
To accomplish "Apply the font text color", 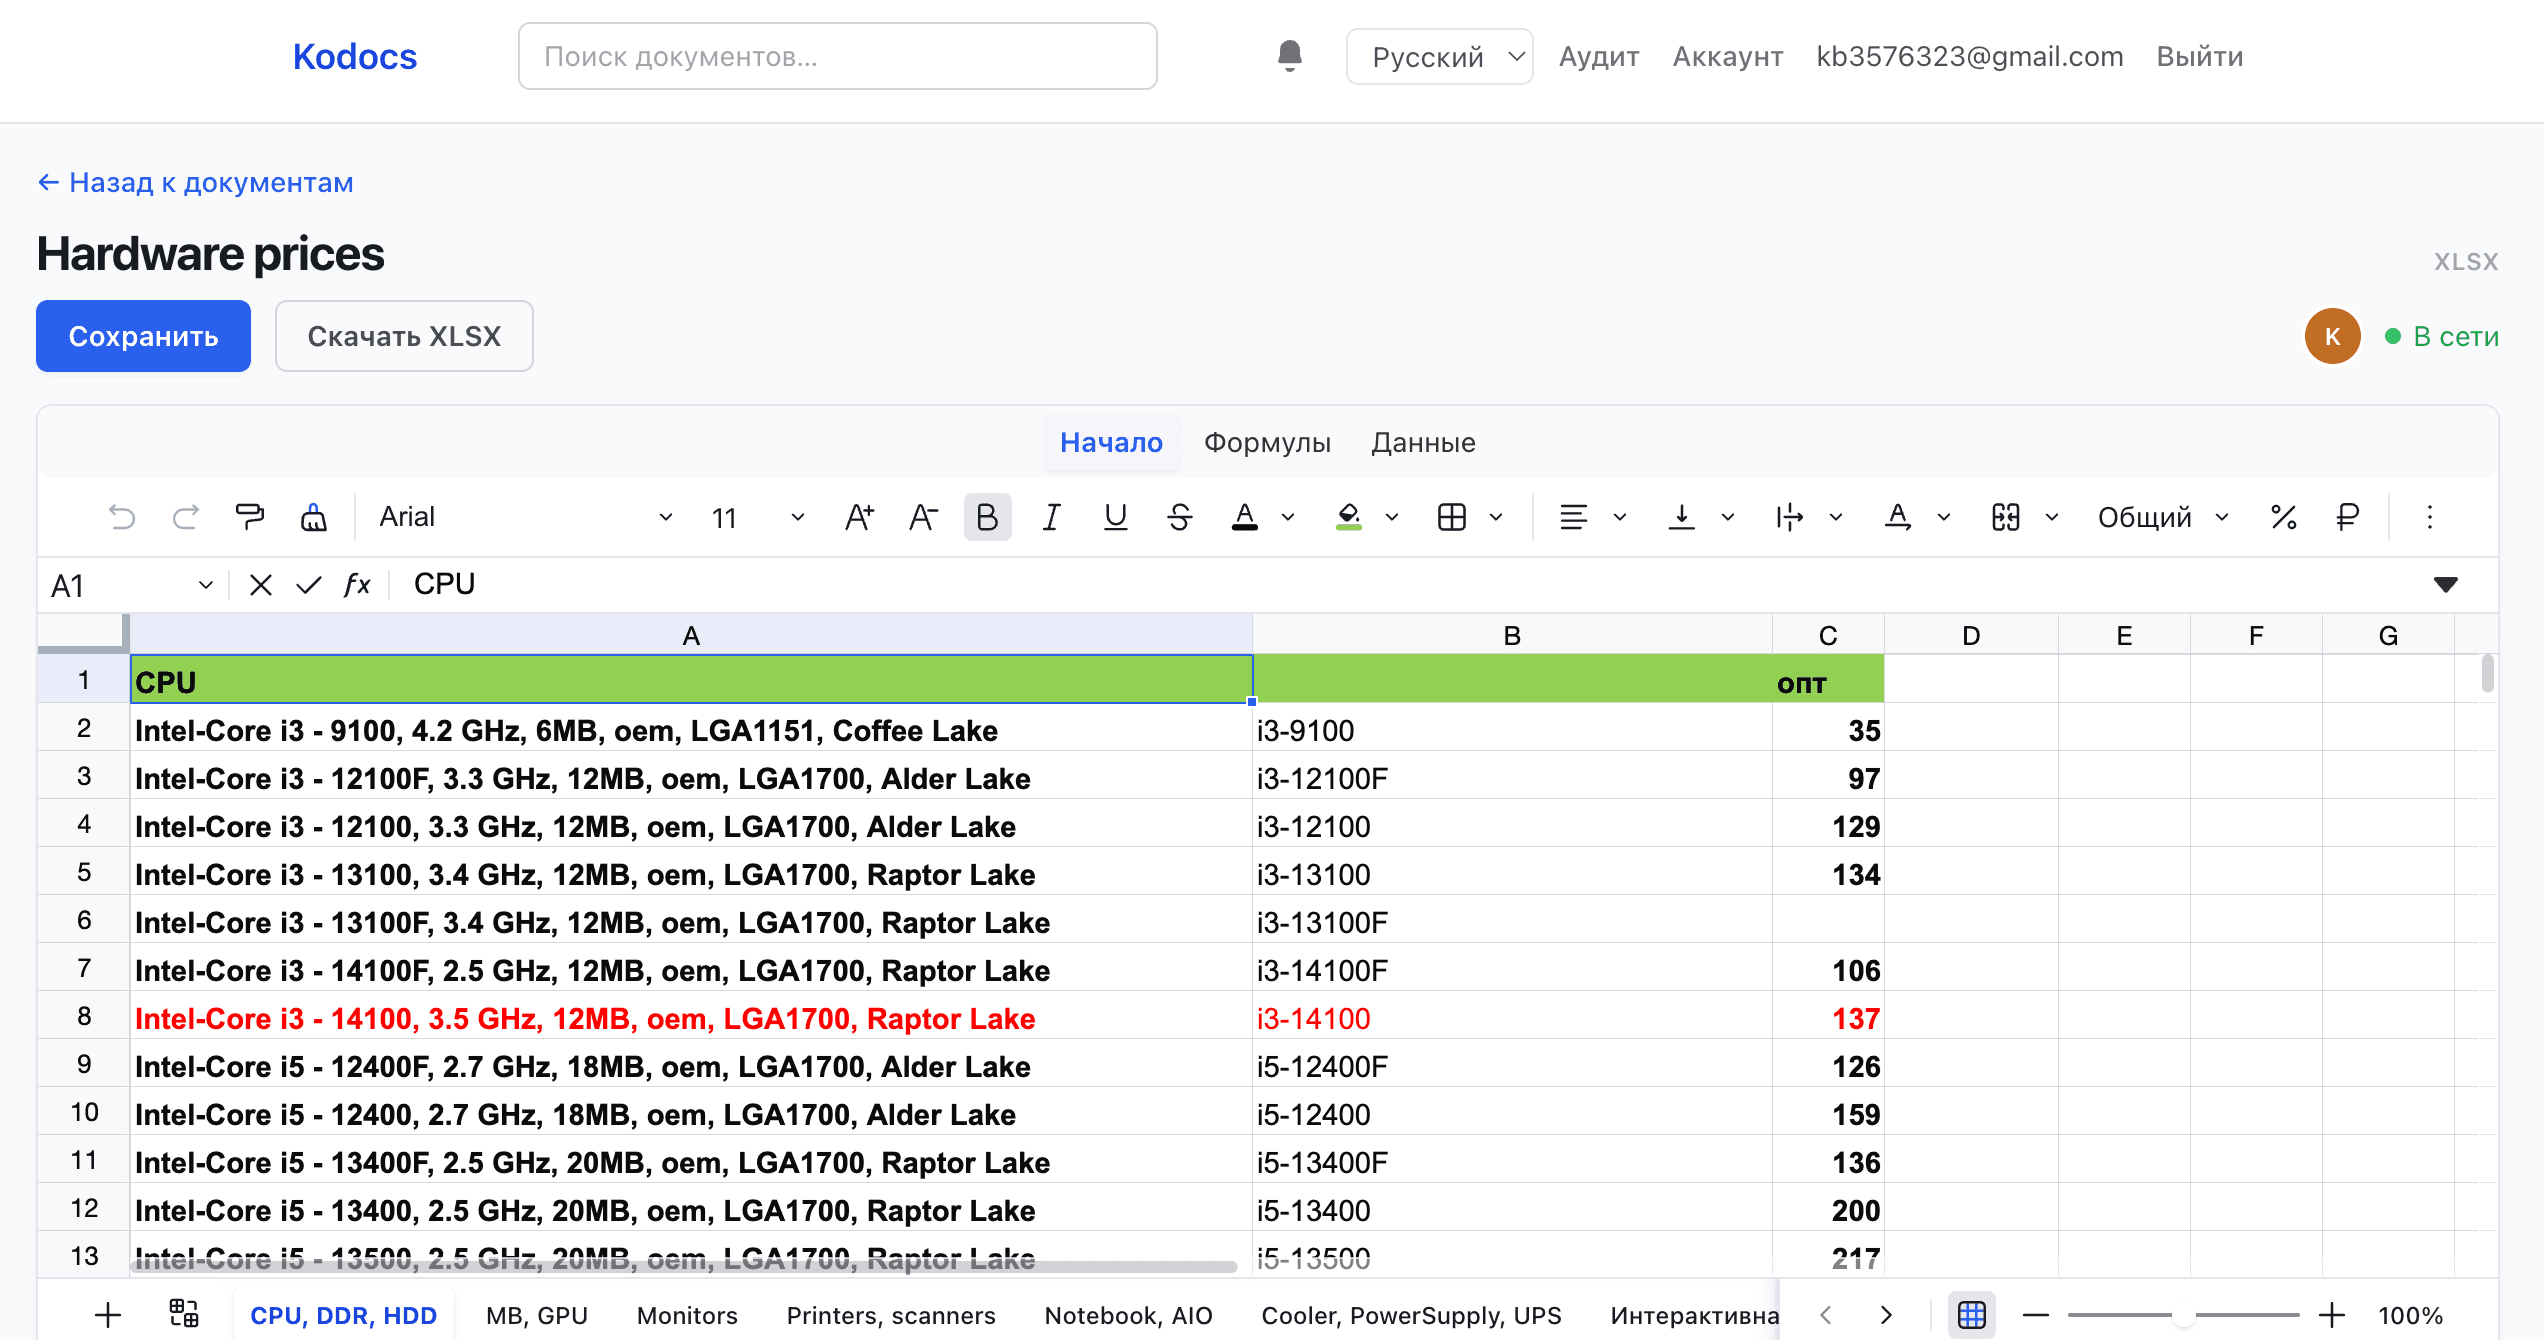I will [x=1245, y=517].
